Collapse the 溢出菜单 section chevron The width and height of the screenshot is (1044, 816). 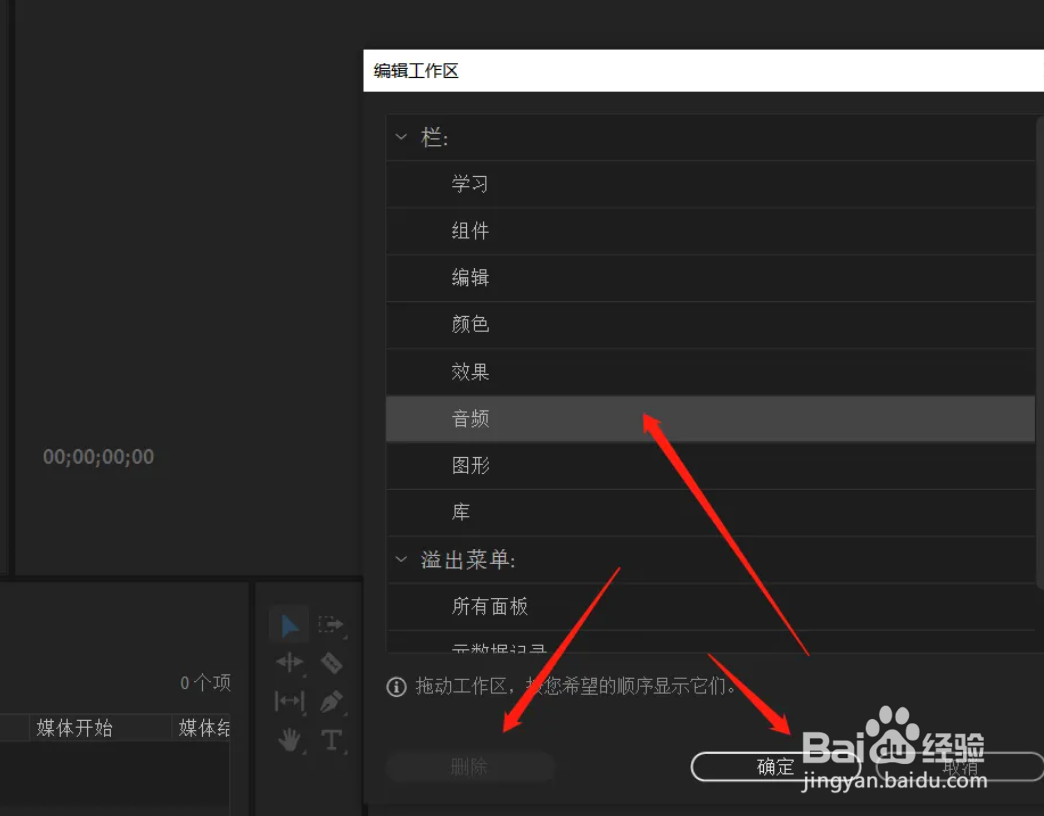click(401, 560)
